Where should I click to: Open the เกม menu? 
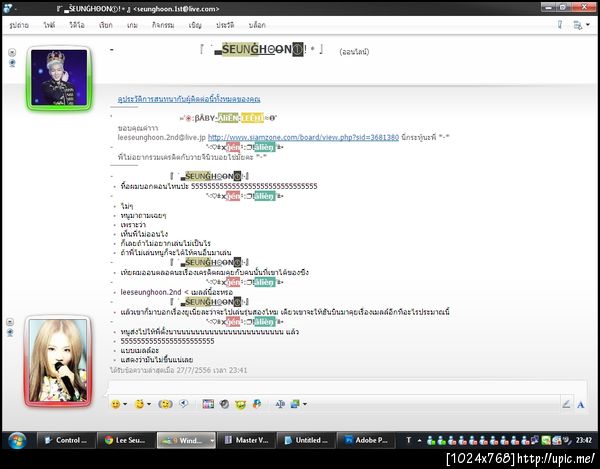132,25
